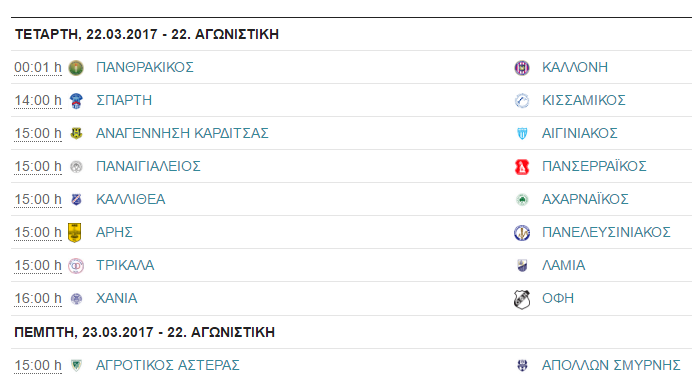
Task: Click the ΑΧΑΡΝΑΪΚΟΣ green crest icon
Action: 522,200
